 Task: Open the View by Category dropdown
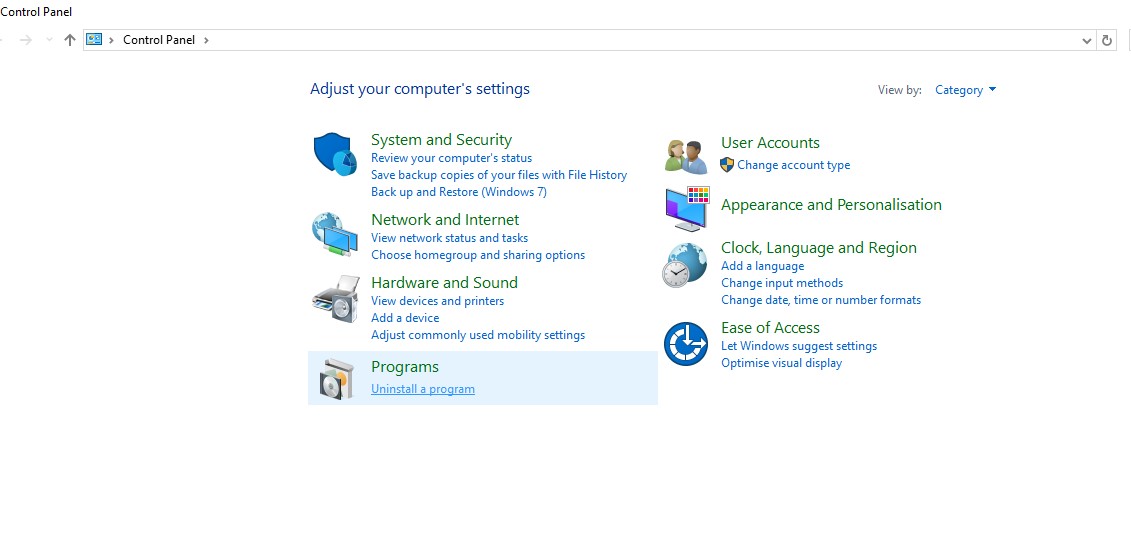click(x=965, y=90)
